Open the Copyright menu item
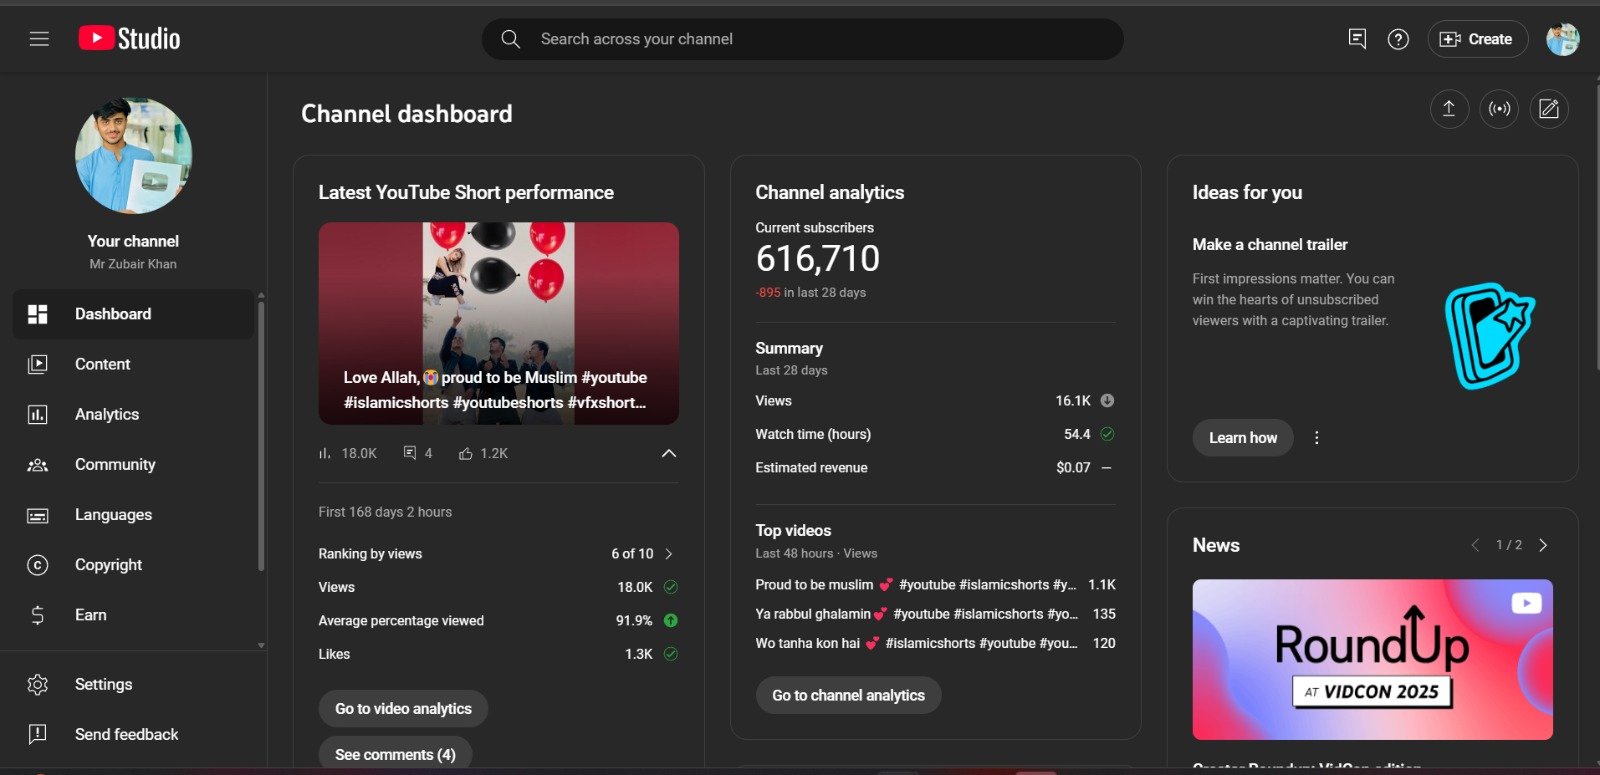 (x=133, y=564)
